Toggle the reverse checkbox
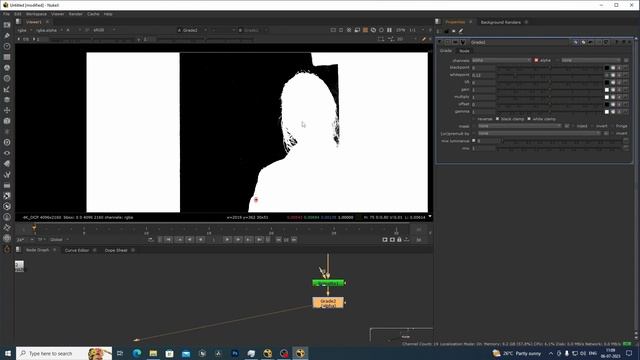The width and height of the screenshot is (640, 360). click(x=474, y=119)
